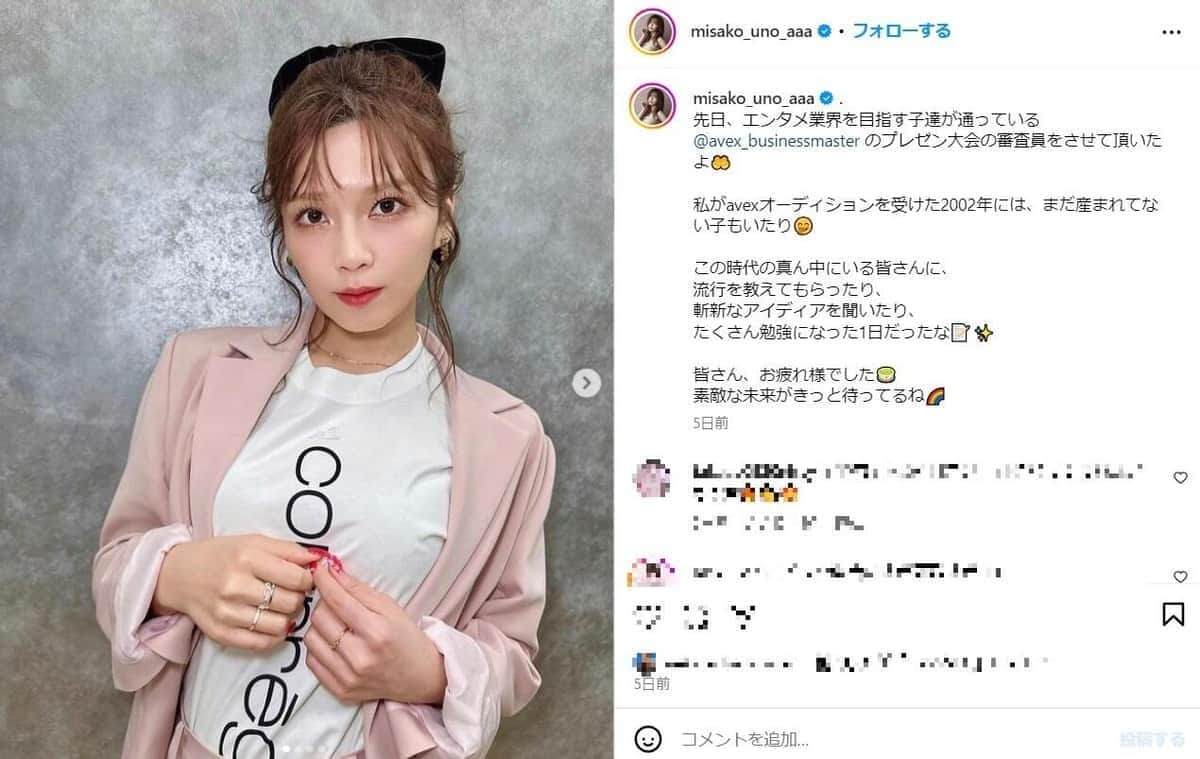Save post with the bookmark icon
This screenshot has width=1200, height=759.
[x=1173, y=613]
